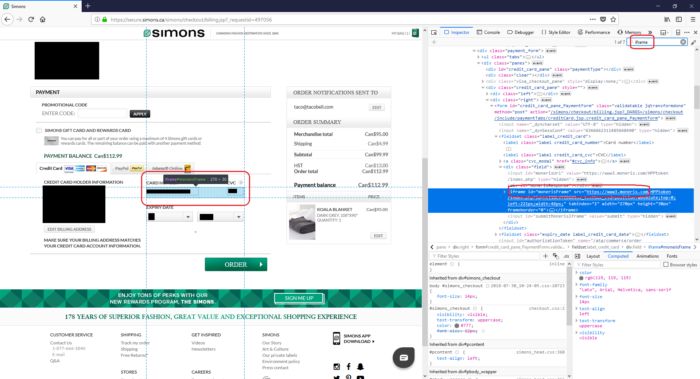Expand the div class left node
Viewport: 700px width, 379px height.
[x=488, y=94]
